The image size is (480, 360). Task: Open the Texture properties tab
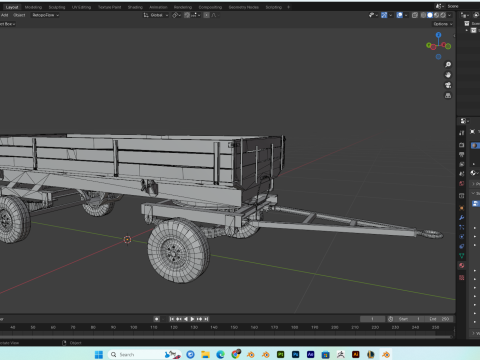pyautogui.click(x=462, y=278)
